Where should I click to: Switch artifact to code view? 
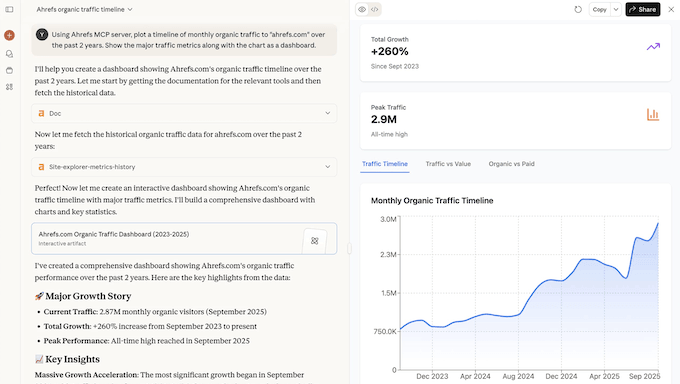375,9
